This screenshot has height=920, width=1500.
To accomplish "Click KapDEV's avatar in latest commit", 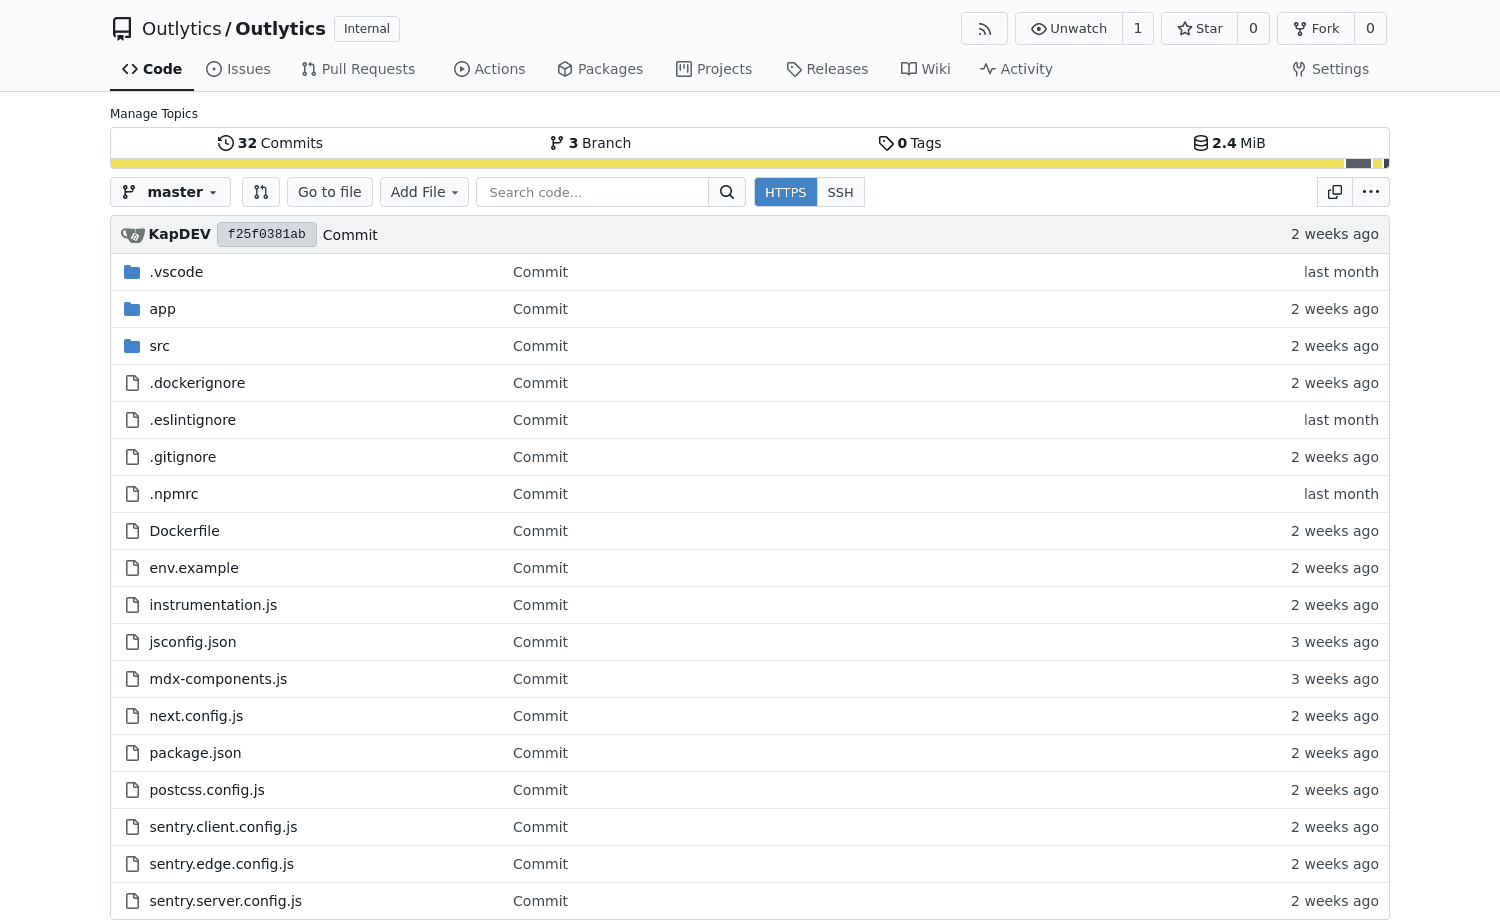I will [133, 235].
